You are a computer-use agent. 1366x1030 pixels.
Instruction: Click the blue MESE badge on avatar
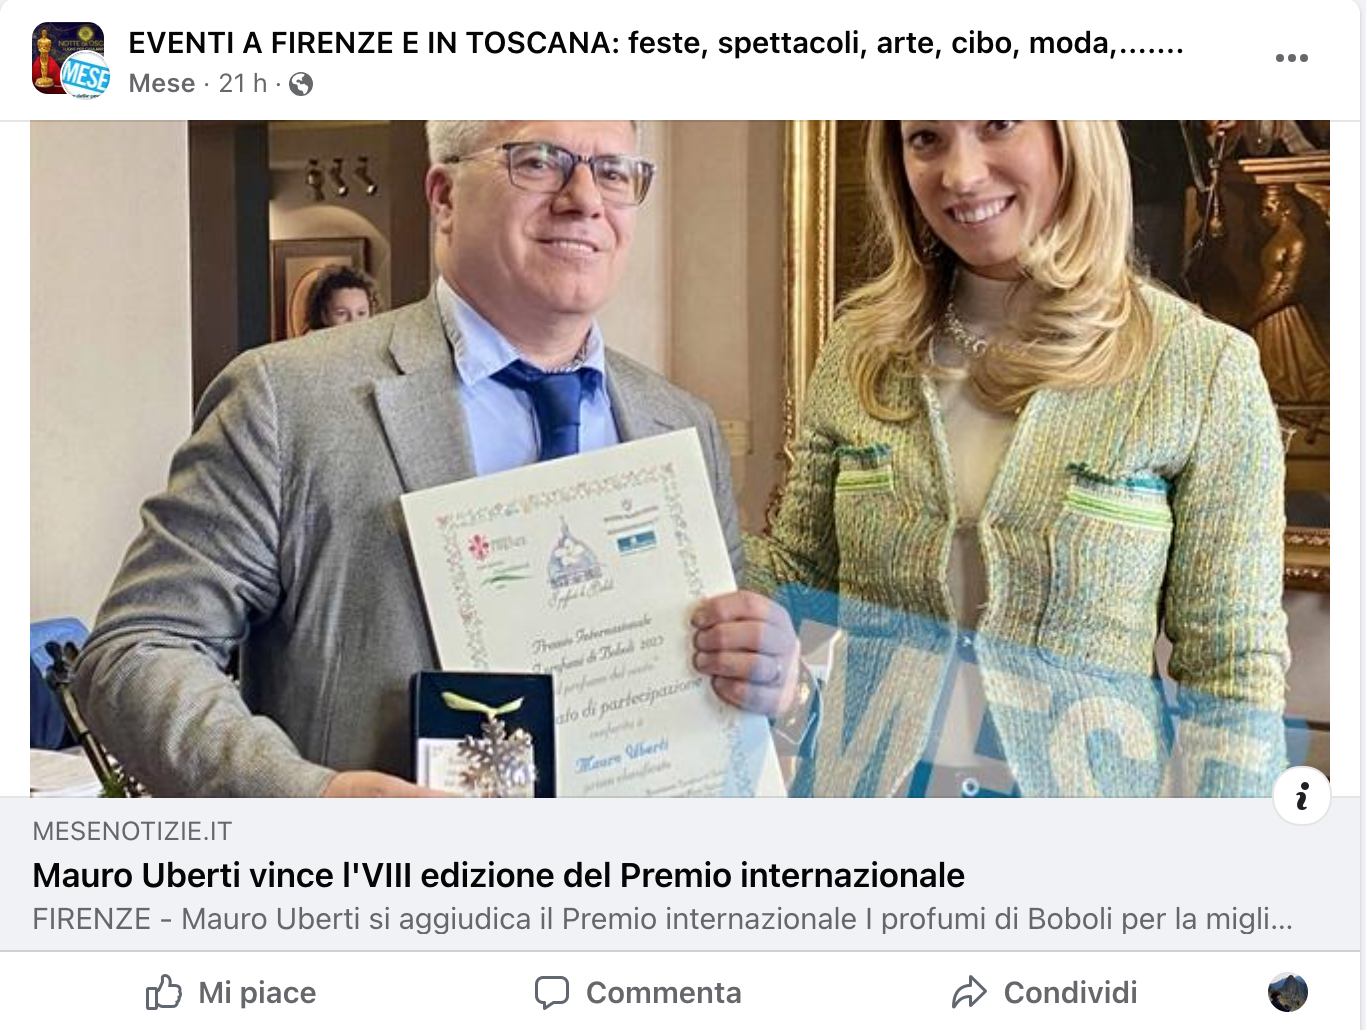[86, 76]
